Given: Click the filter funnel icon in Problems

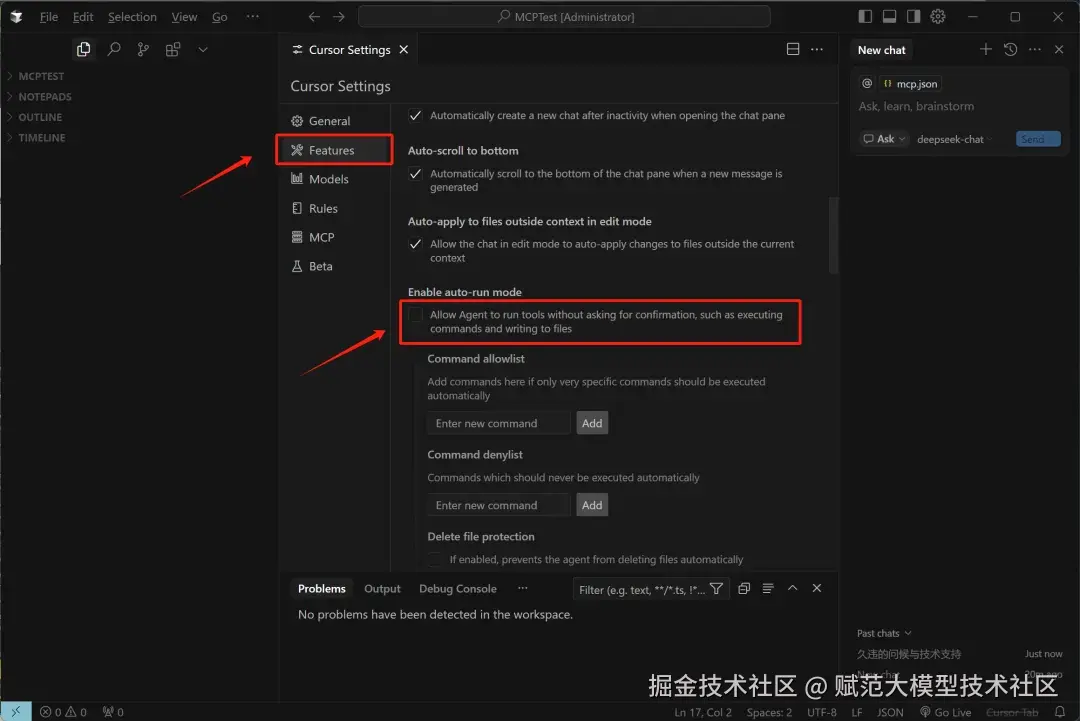Looking at the screenshot, I should [716, 589].
